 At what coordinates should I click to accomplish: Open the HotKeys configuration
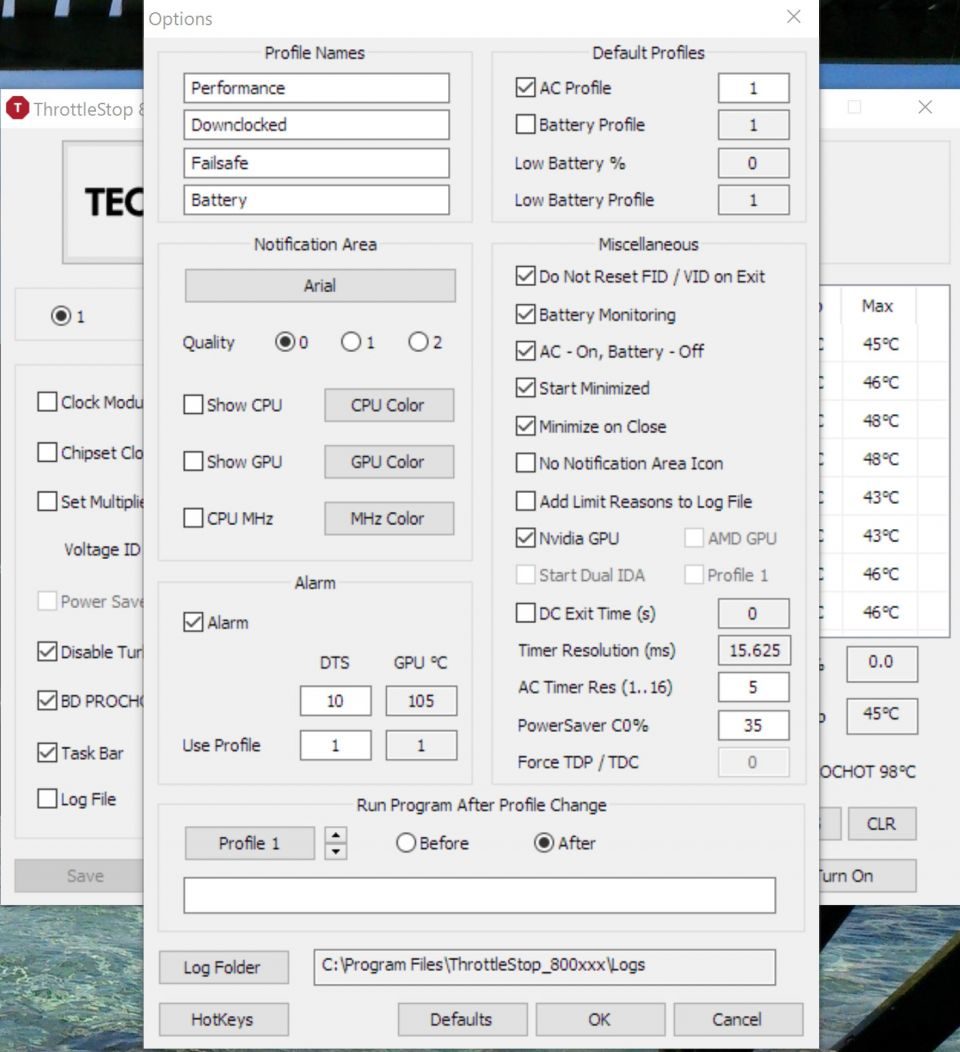click(223, 1019)
